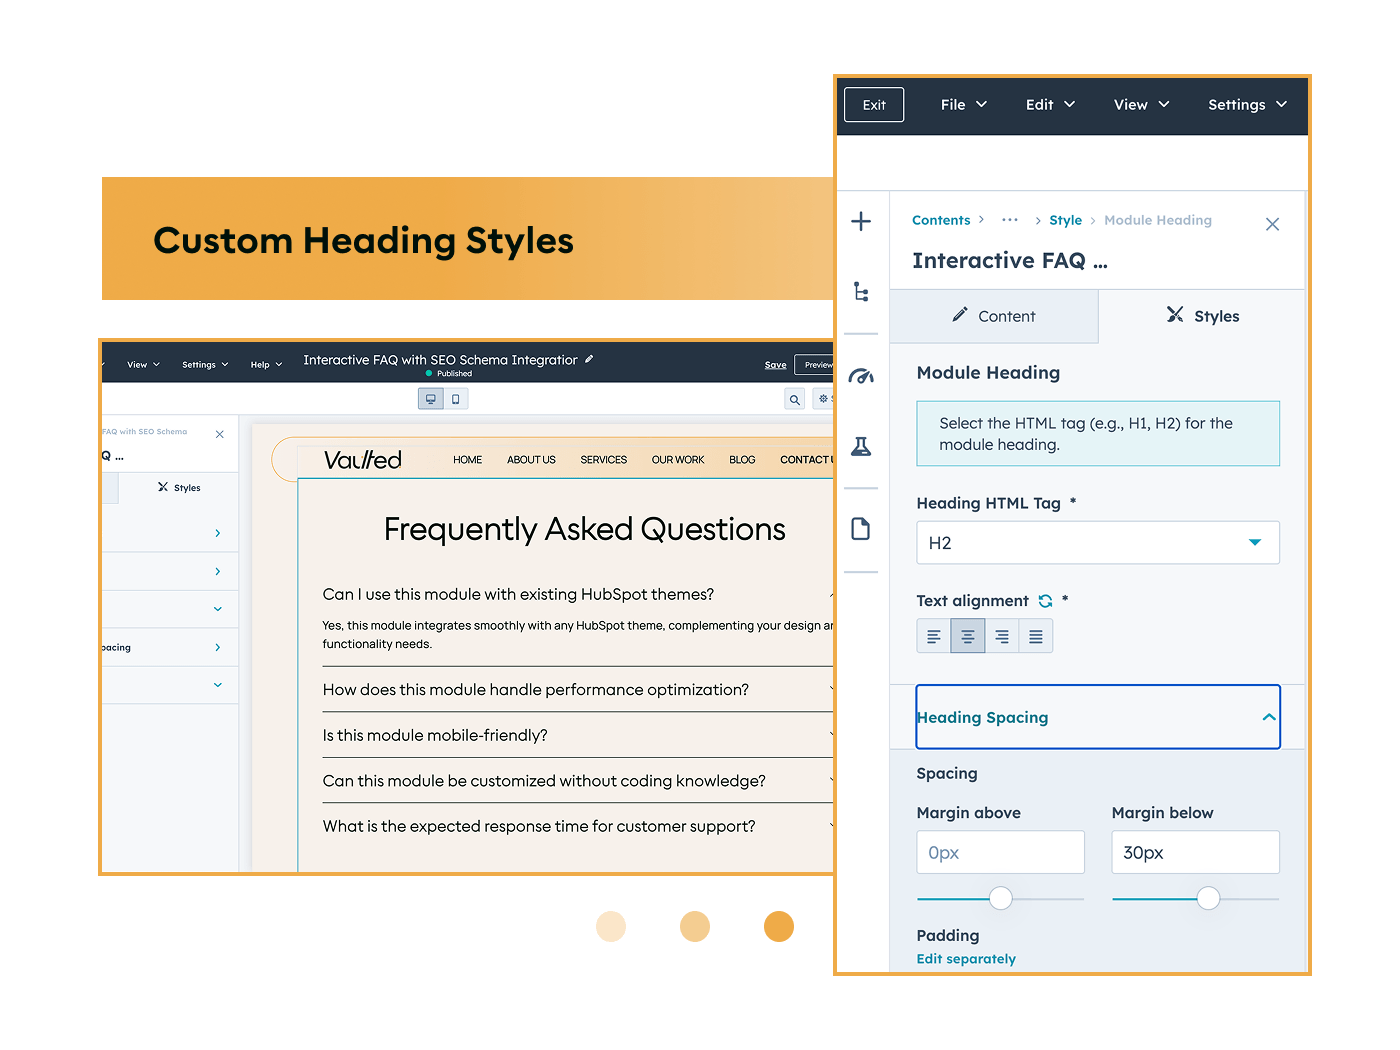The width and height of the screenshot is (1400, 1050).
Task: Switch to the Styles tab in right panel
Action: (1202, 316)
